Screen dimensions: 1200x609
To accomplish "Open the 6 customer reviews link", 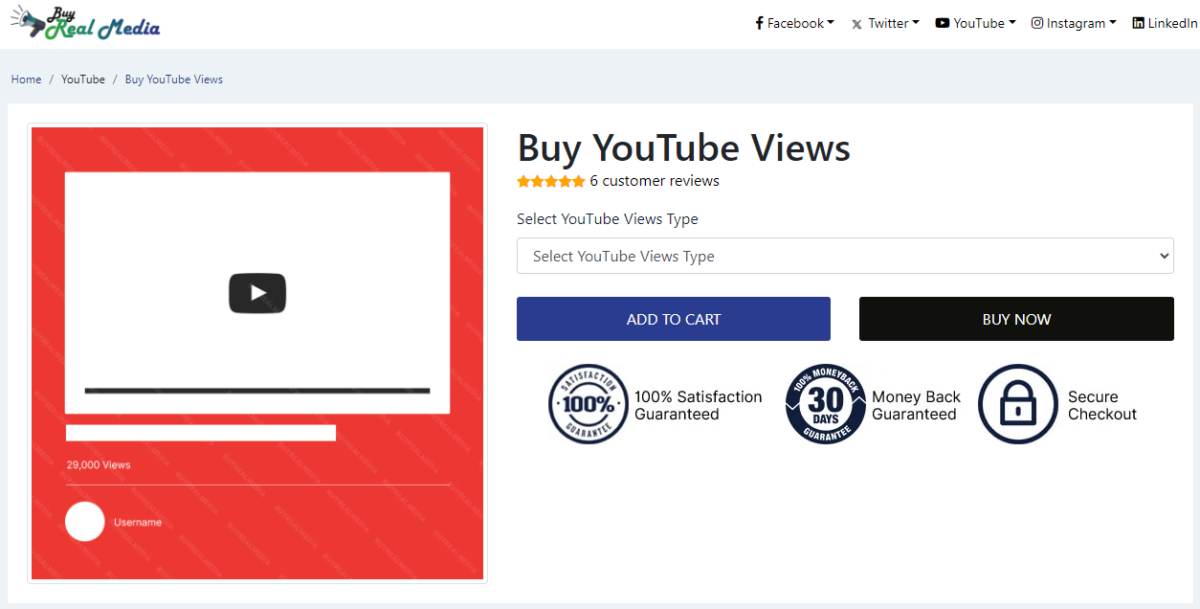I will coord(654,181).
